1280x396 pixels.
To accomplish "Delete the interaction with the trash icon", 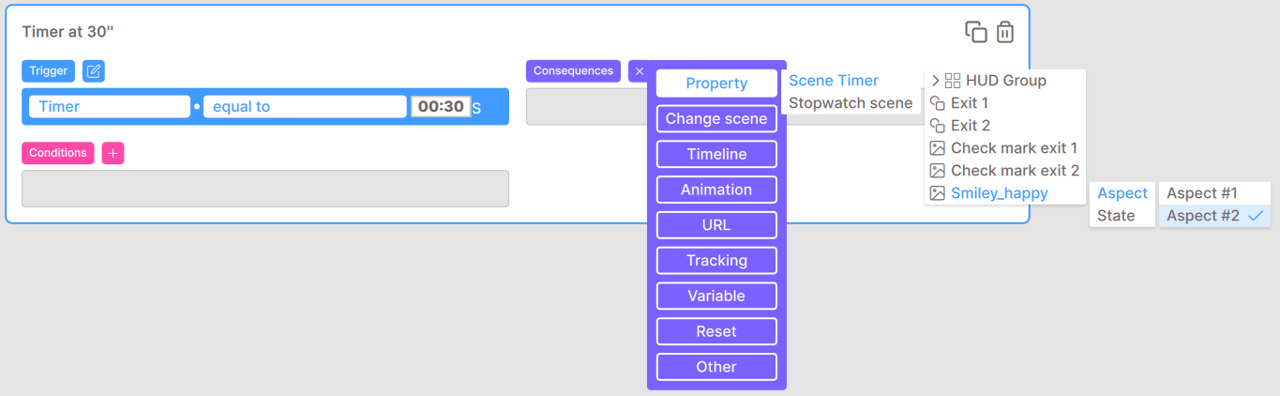I will click(x=1005, y=32).
